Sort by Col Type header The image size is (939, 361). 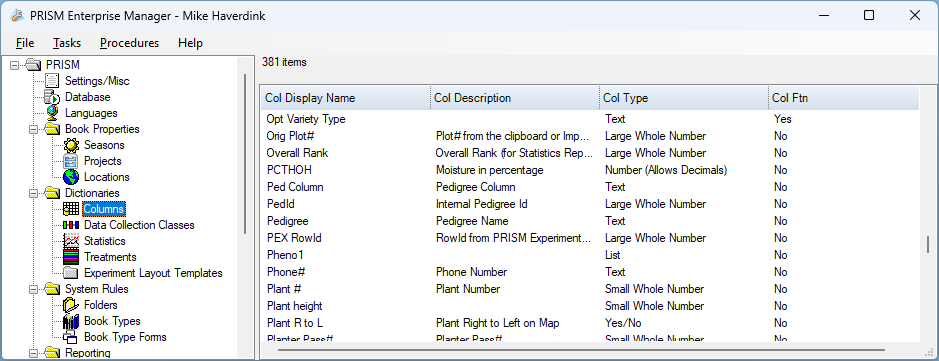(x=684, y=98)
